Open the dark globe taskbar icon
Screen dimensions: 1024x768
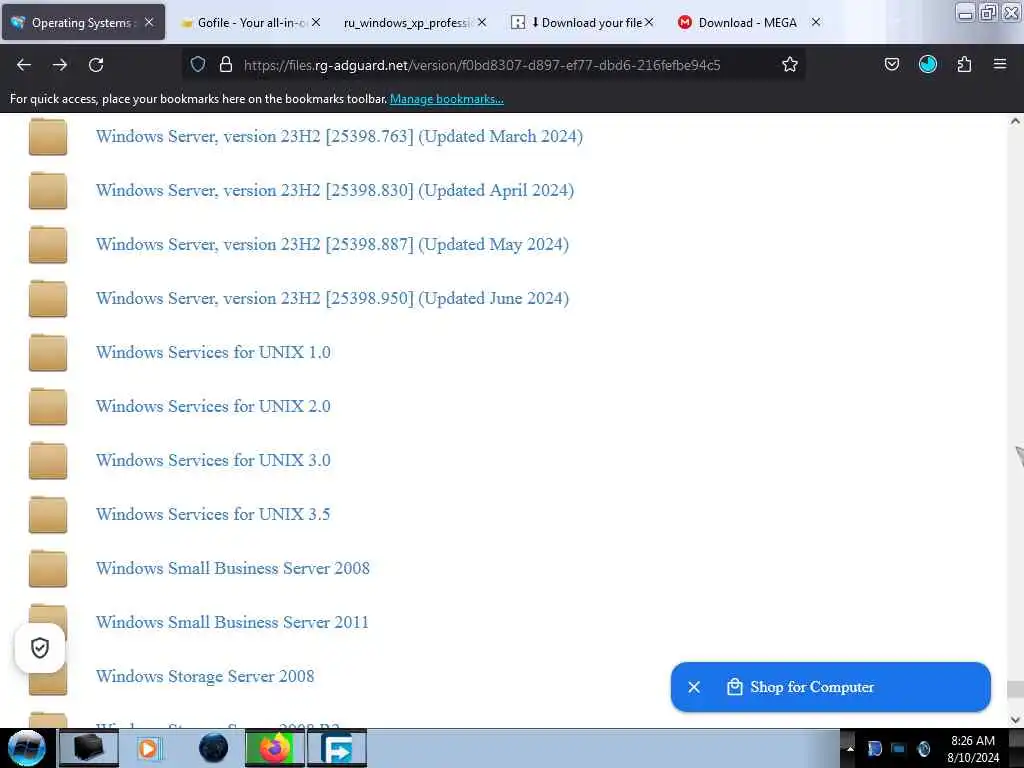(213, 748)
